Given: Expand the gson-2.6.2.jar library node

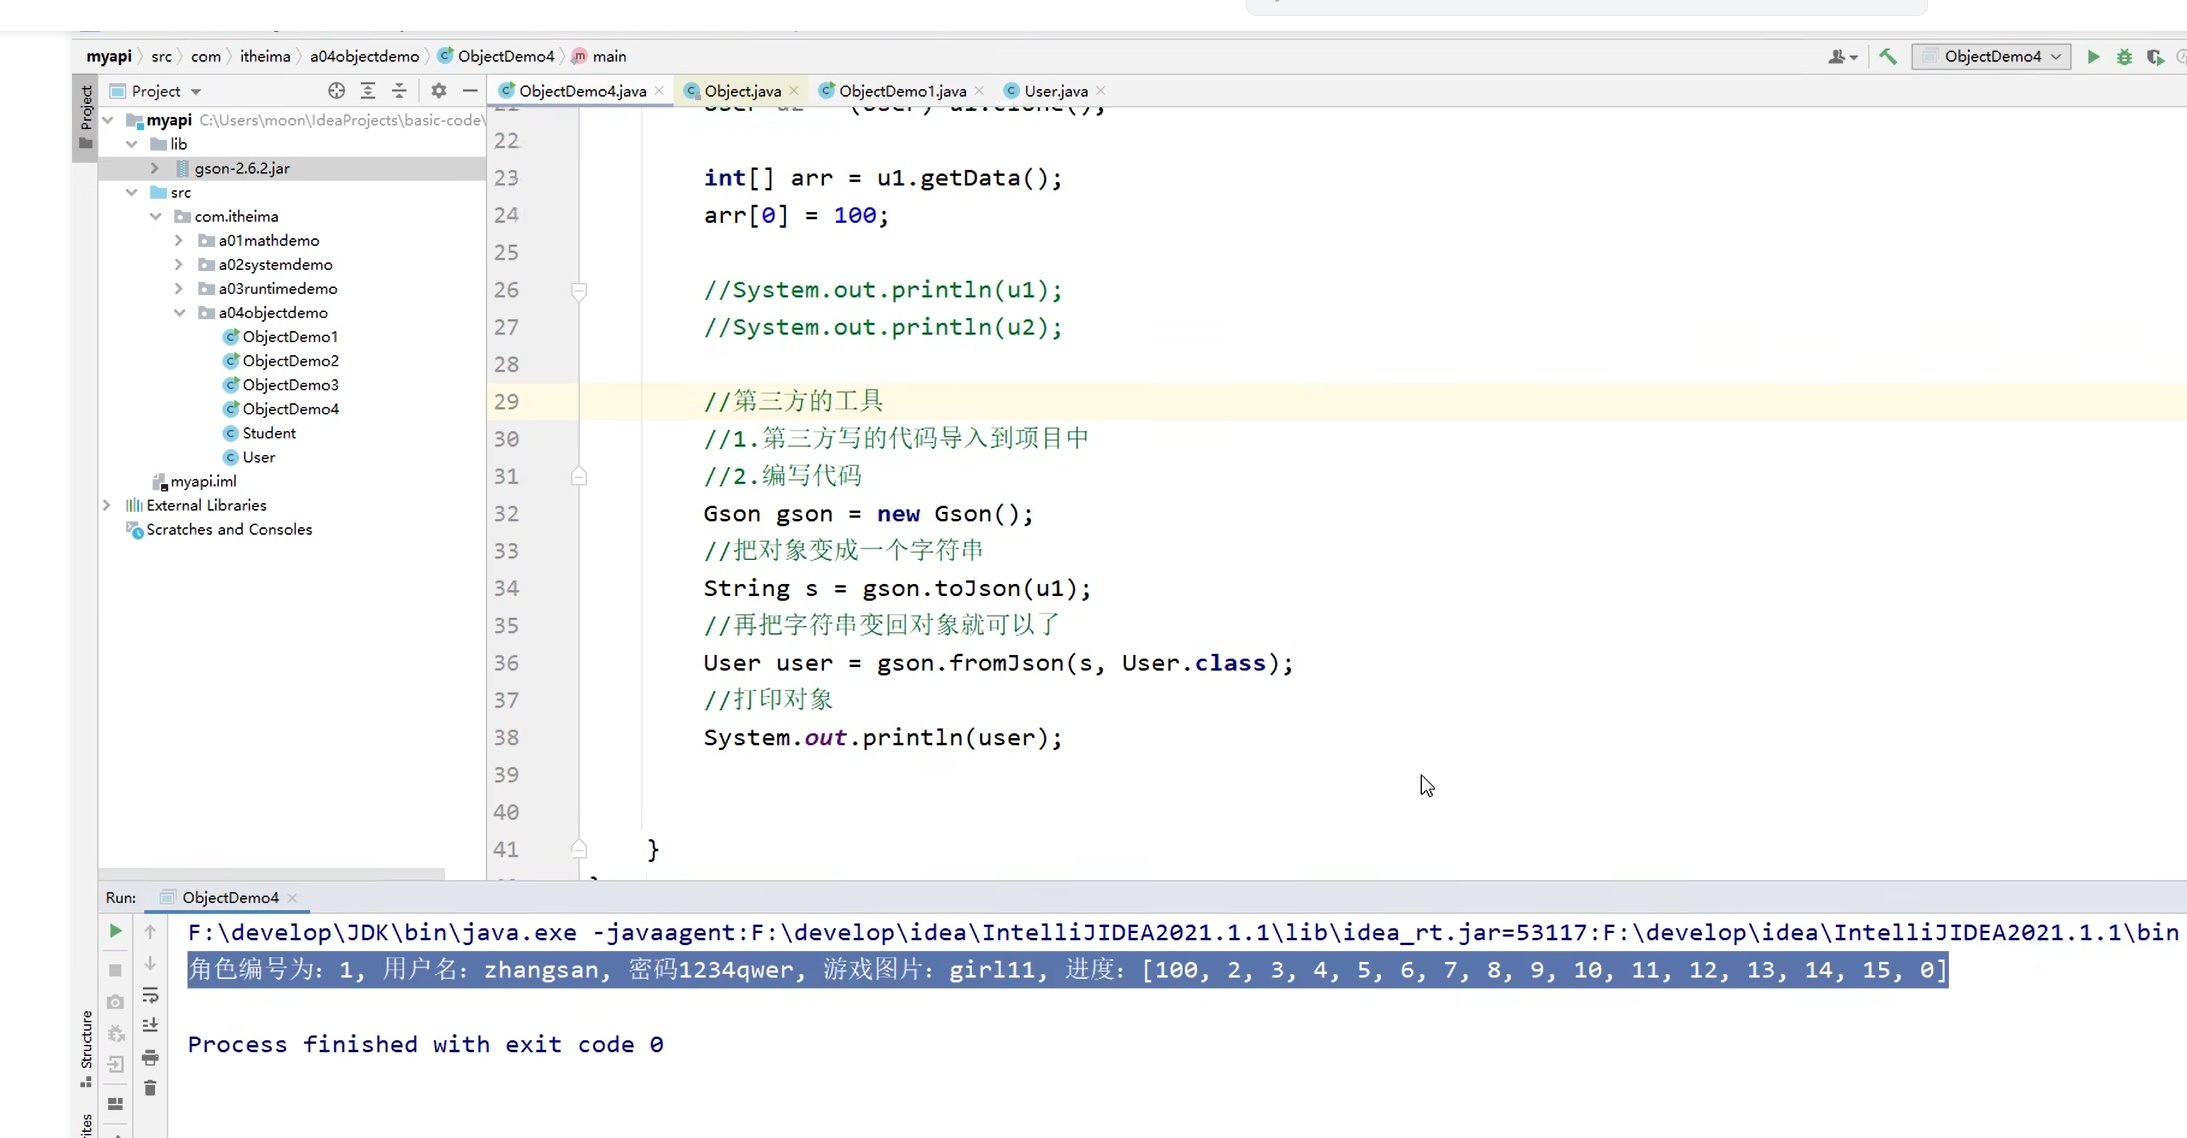Looking at the screenshot, I should pyautogui.click(x=155, y=168).
